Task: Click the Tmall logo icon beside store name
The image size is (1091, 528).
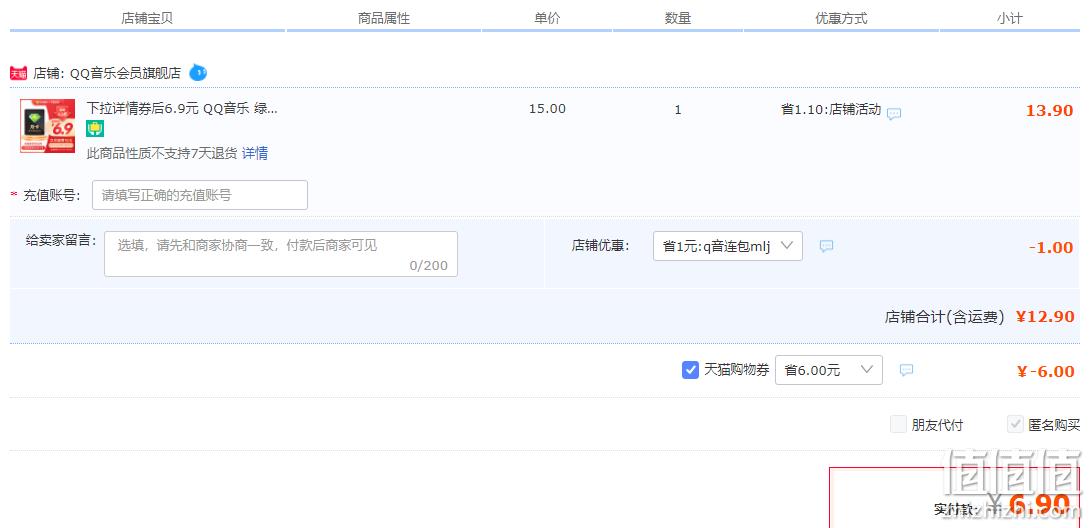Action: pos(18,73)
